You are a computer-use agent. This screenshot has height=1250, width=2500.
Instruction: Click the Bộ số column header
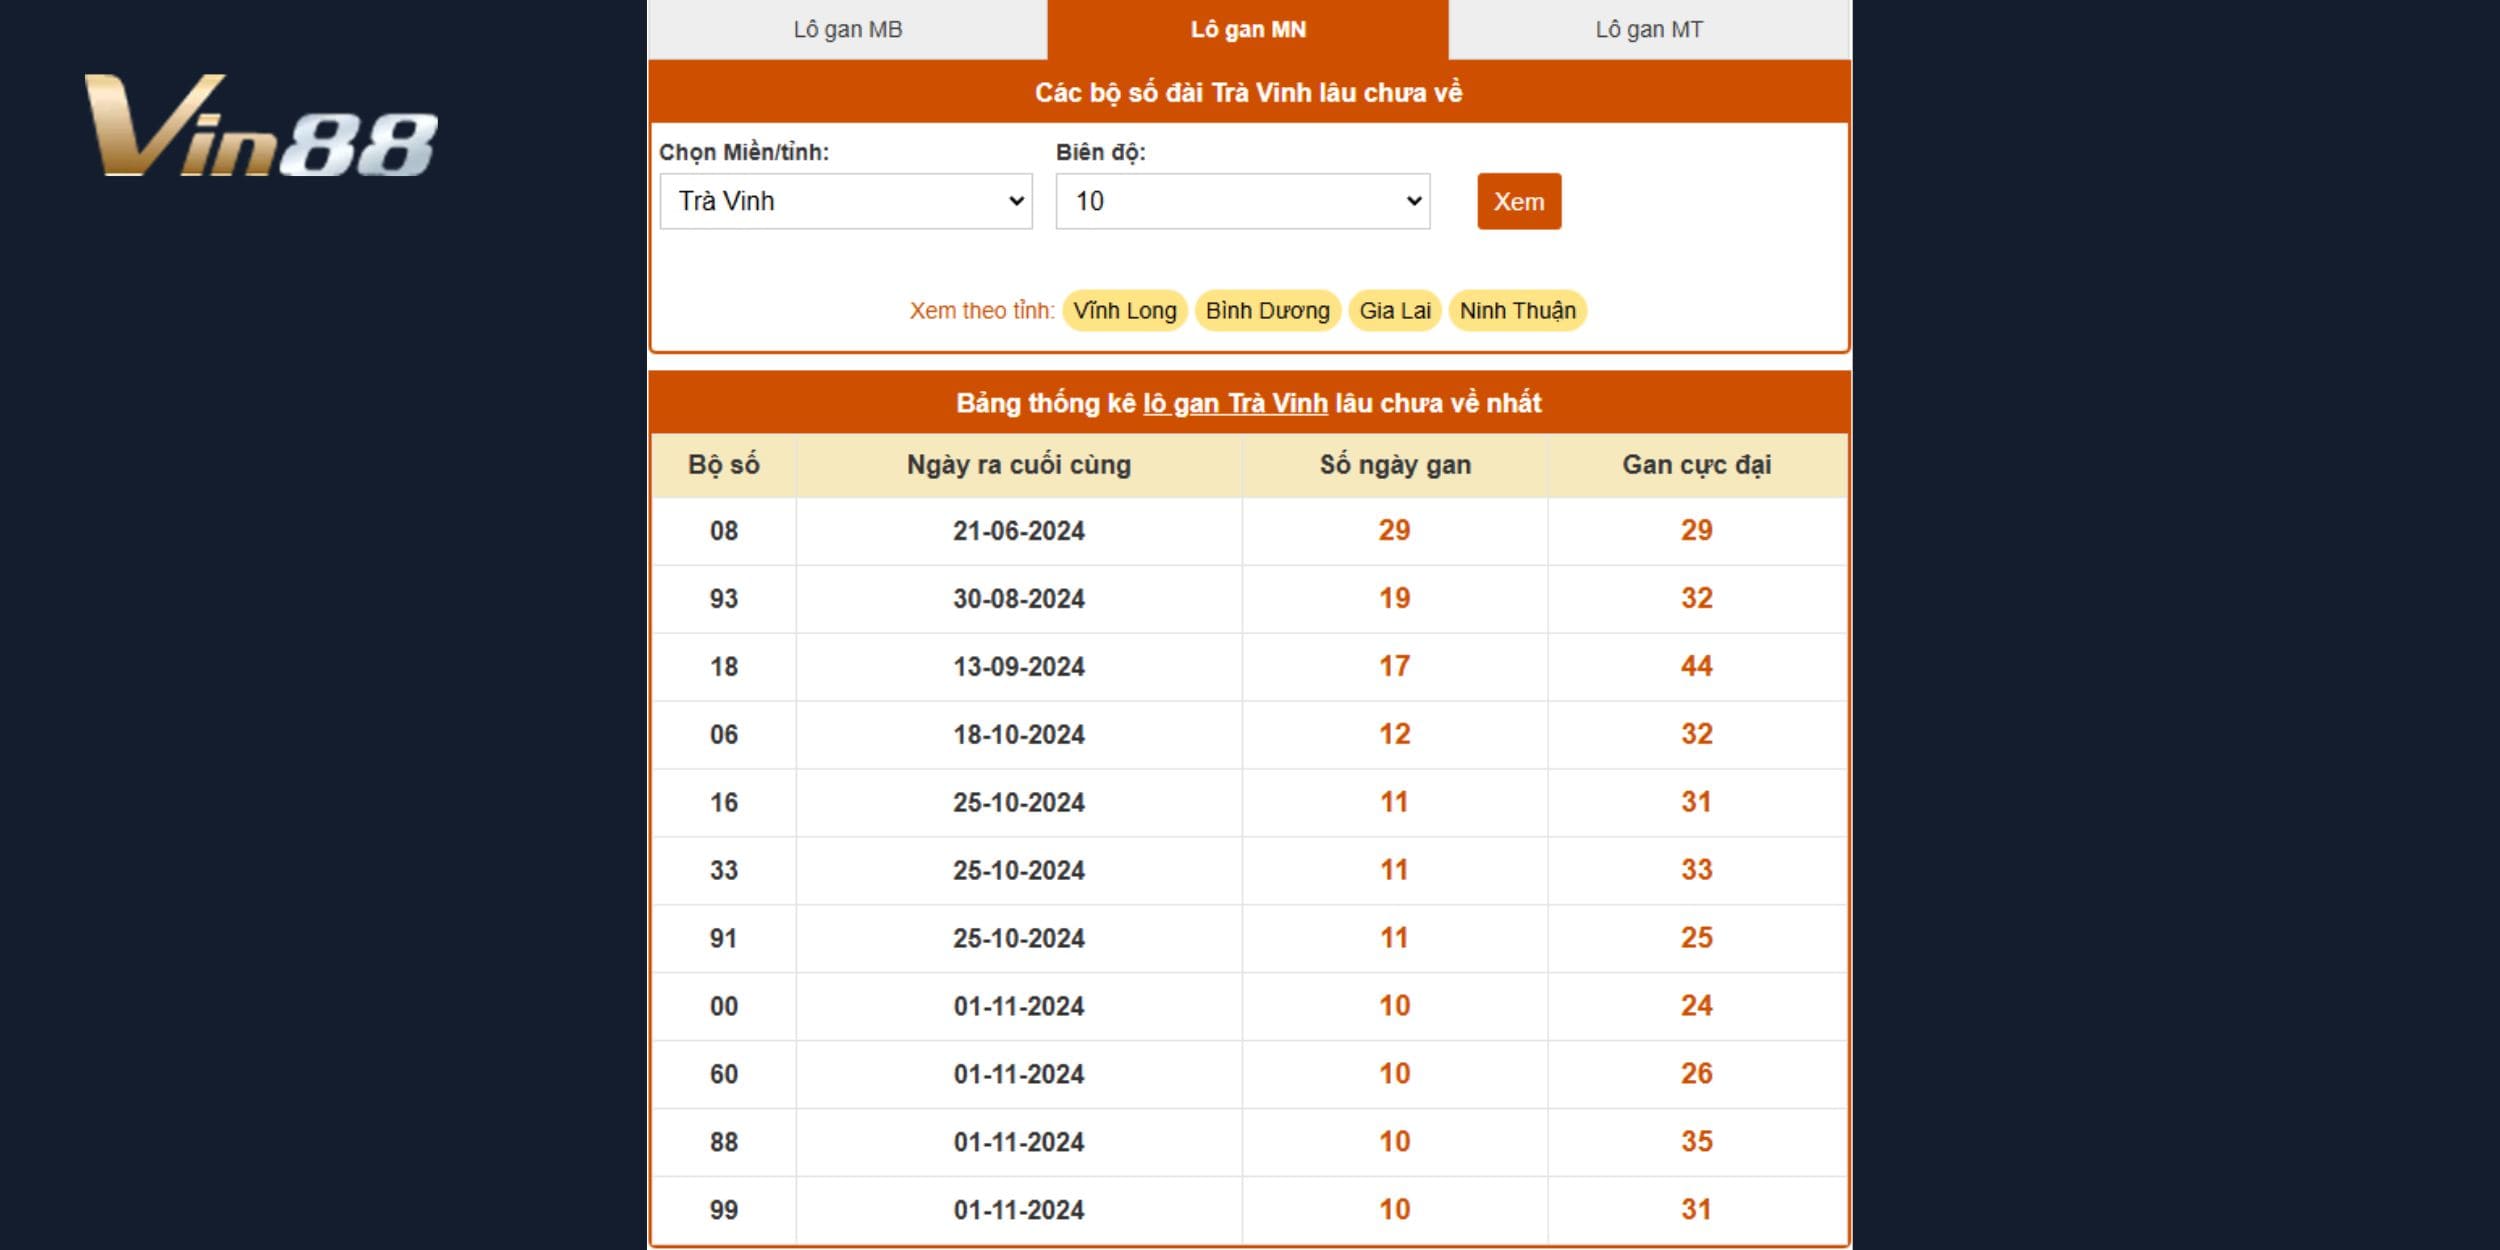pyautogui.click(x=724, y=465)
